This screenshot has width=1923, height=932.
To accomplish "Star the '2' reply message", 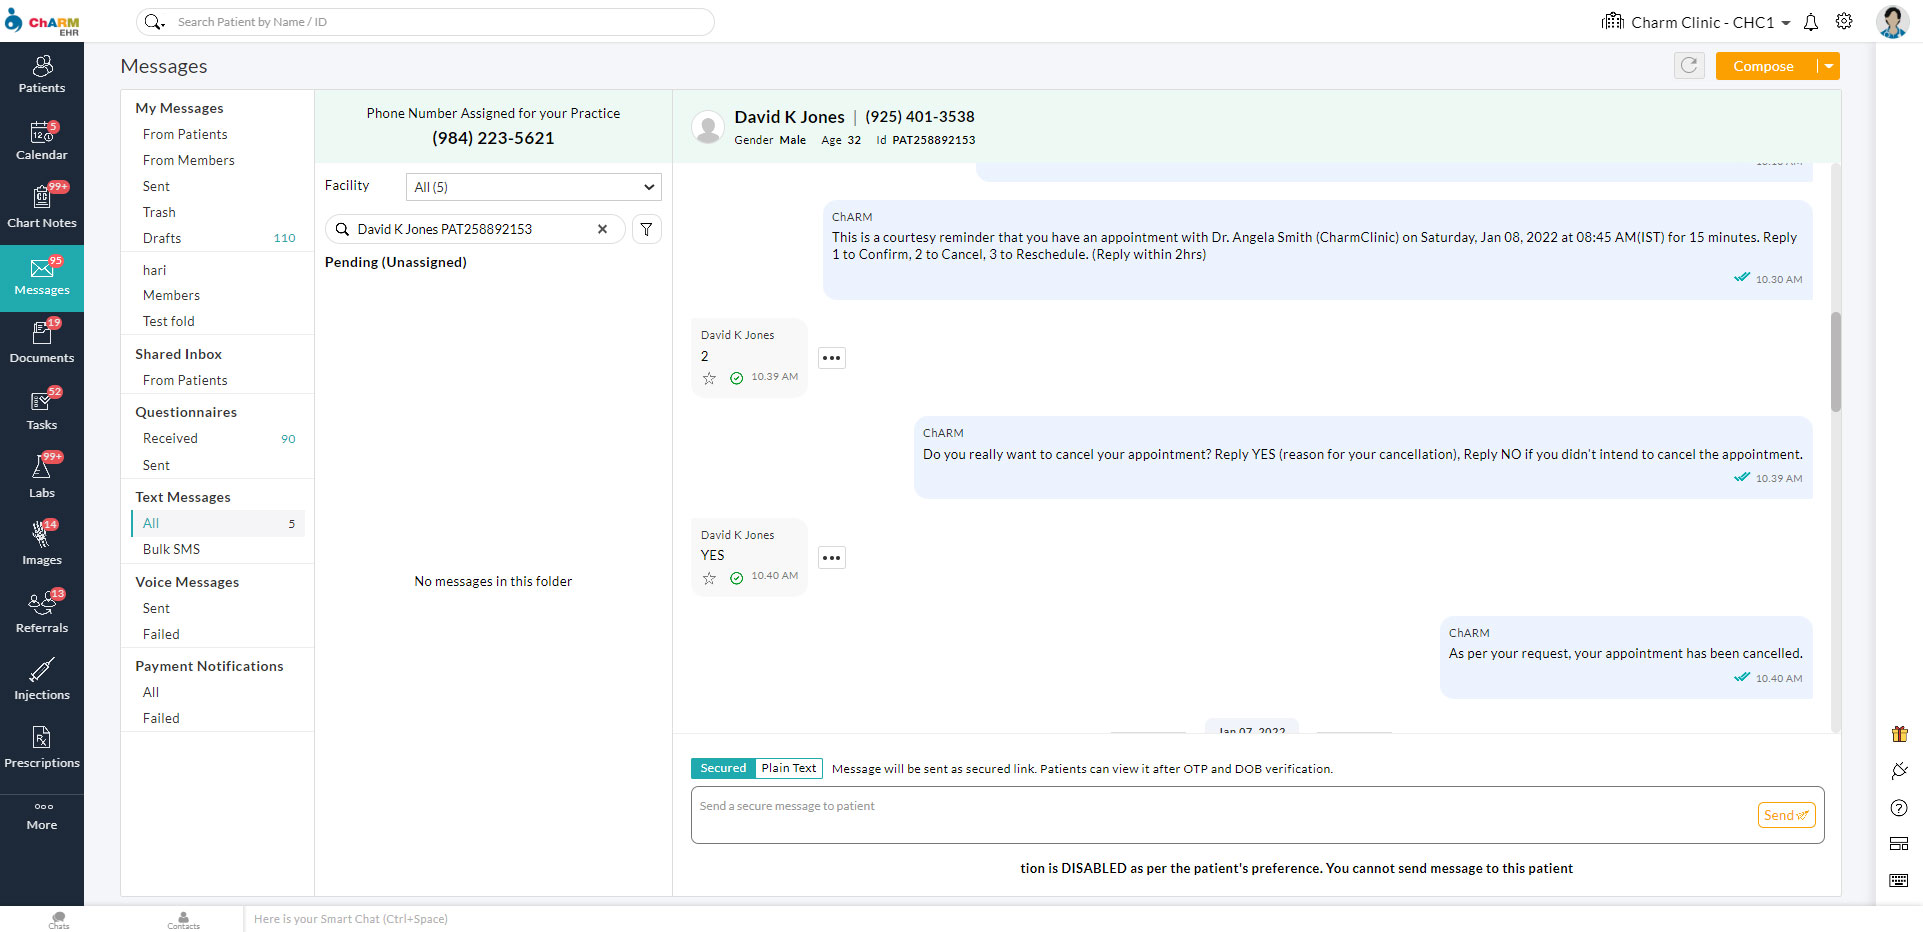I will [x=709, y=378].
